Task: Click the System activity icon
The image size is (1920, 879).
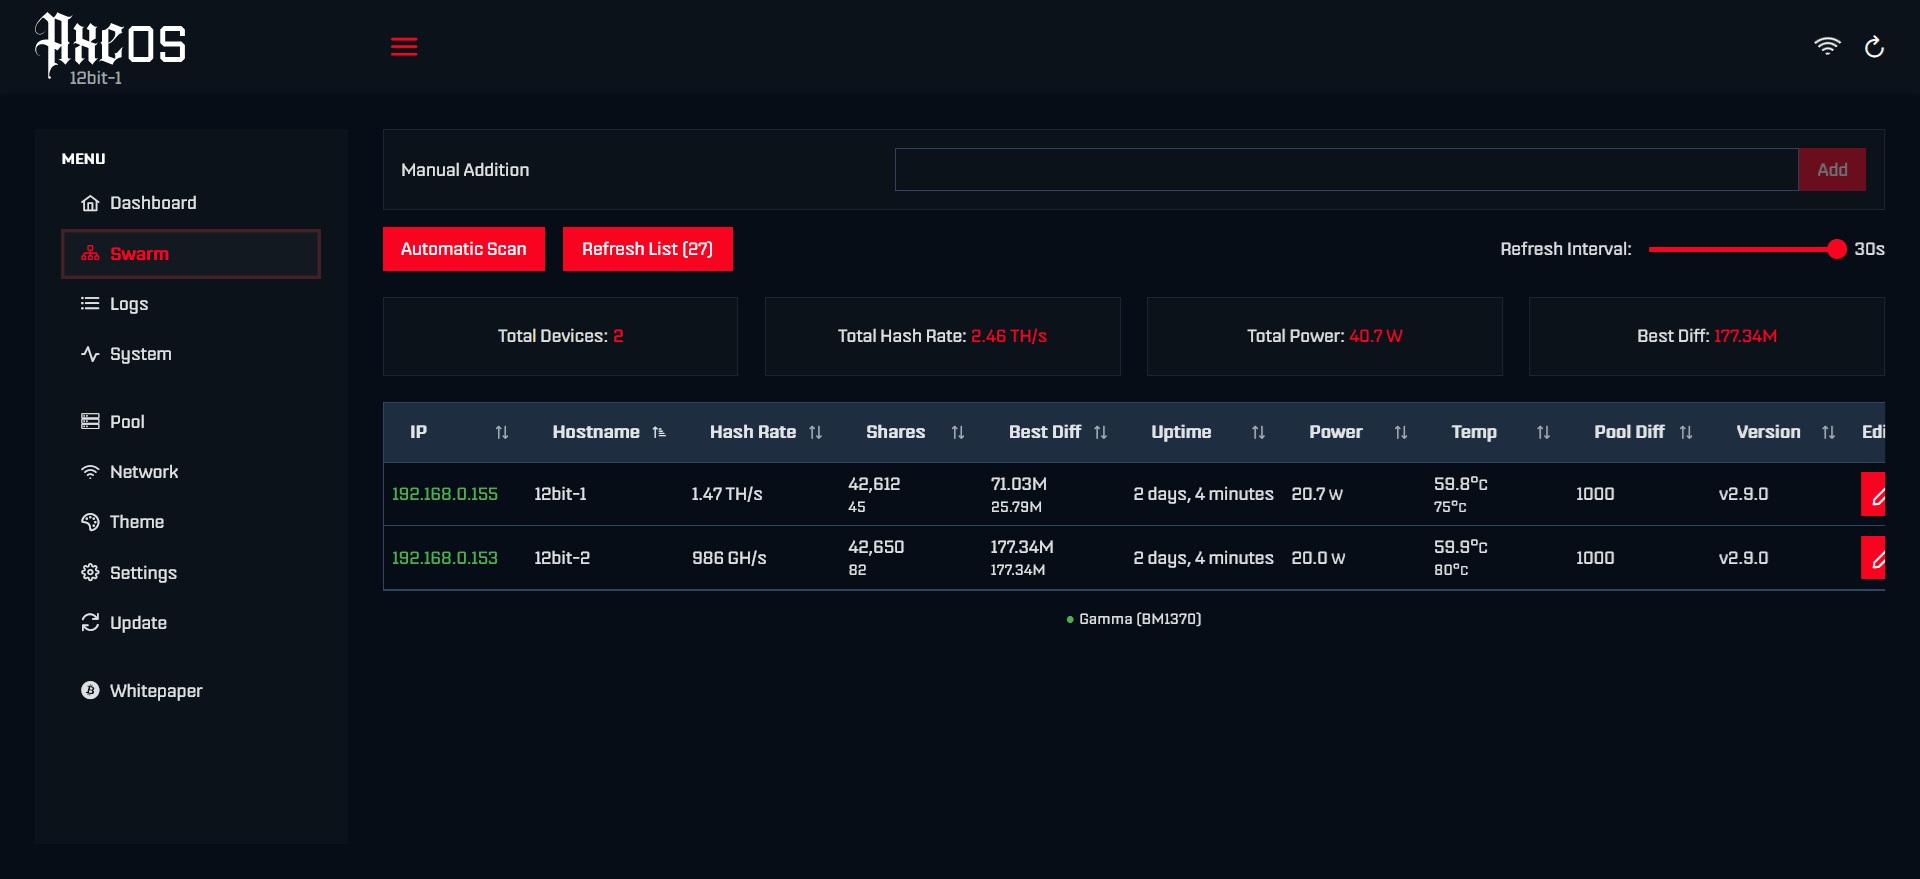Action: click(90, 354)
